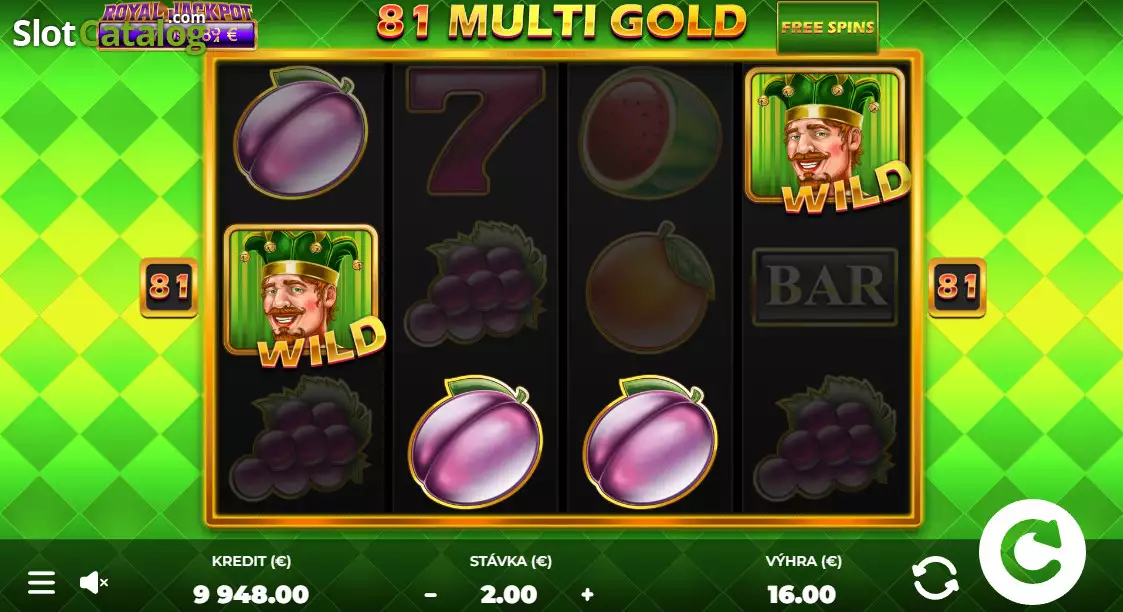
Task: Click the red seven symbol
Action: tap(476, 130)
